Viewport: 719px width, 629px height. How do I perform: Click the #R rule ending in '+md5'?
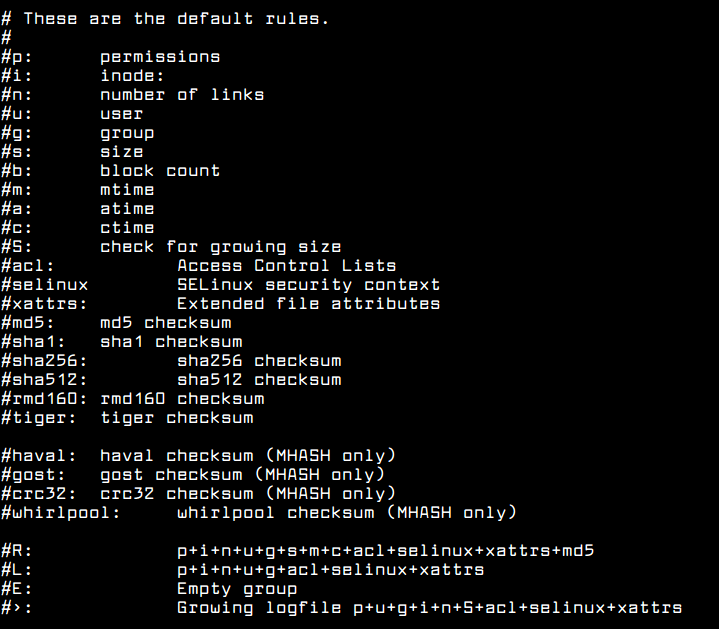(390, 551)
